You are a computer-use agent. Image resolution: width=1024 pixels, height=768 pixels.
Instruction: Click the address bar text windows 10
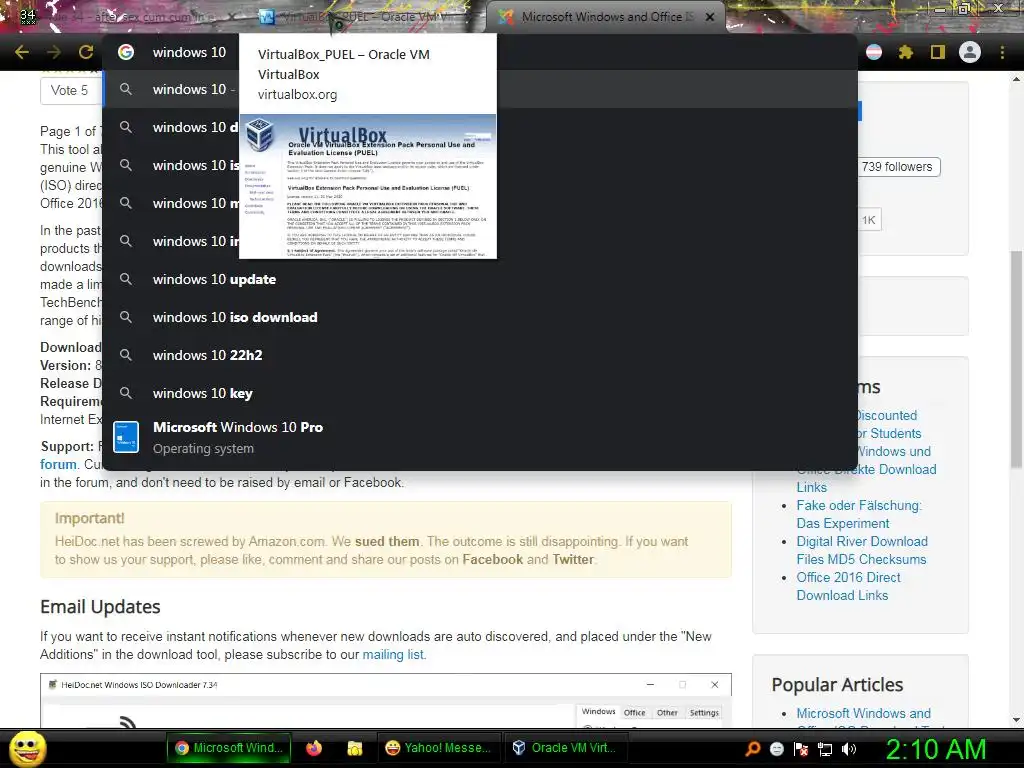point(189,52)
